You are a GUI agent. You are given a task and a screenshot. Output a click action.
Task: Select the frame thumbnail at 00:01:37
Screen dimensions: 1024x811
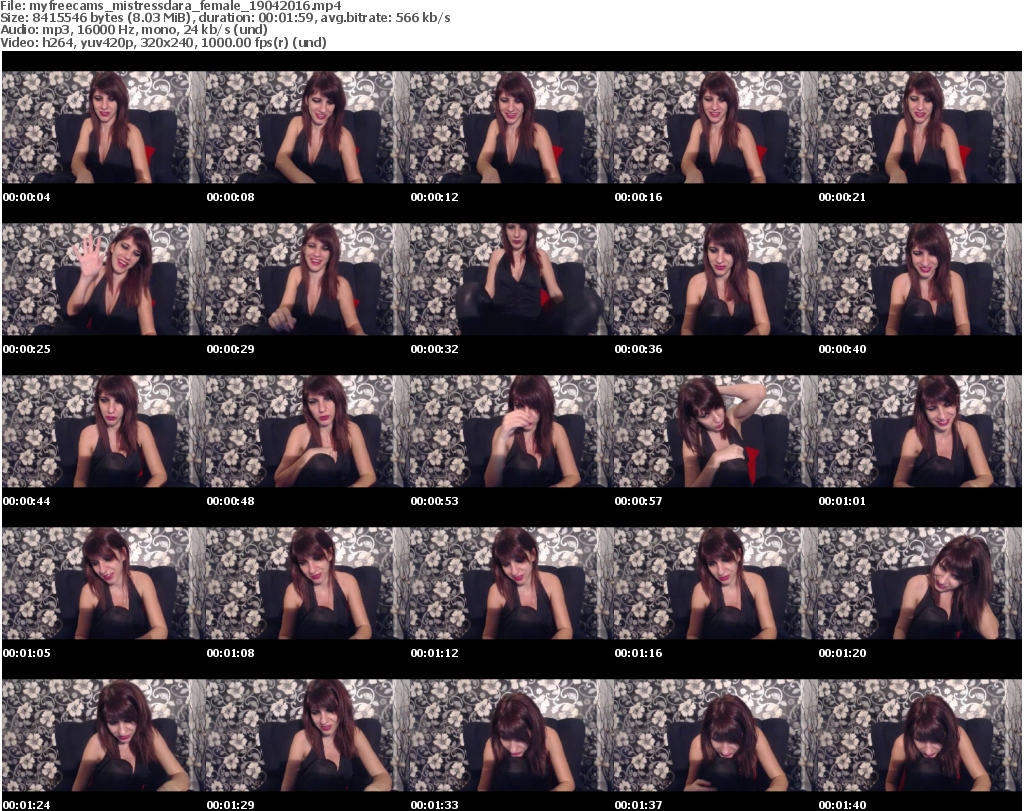tap(716, 735)
